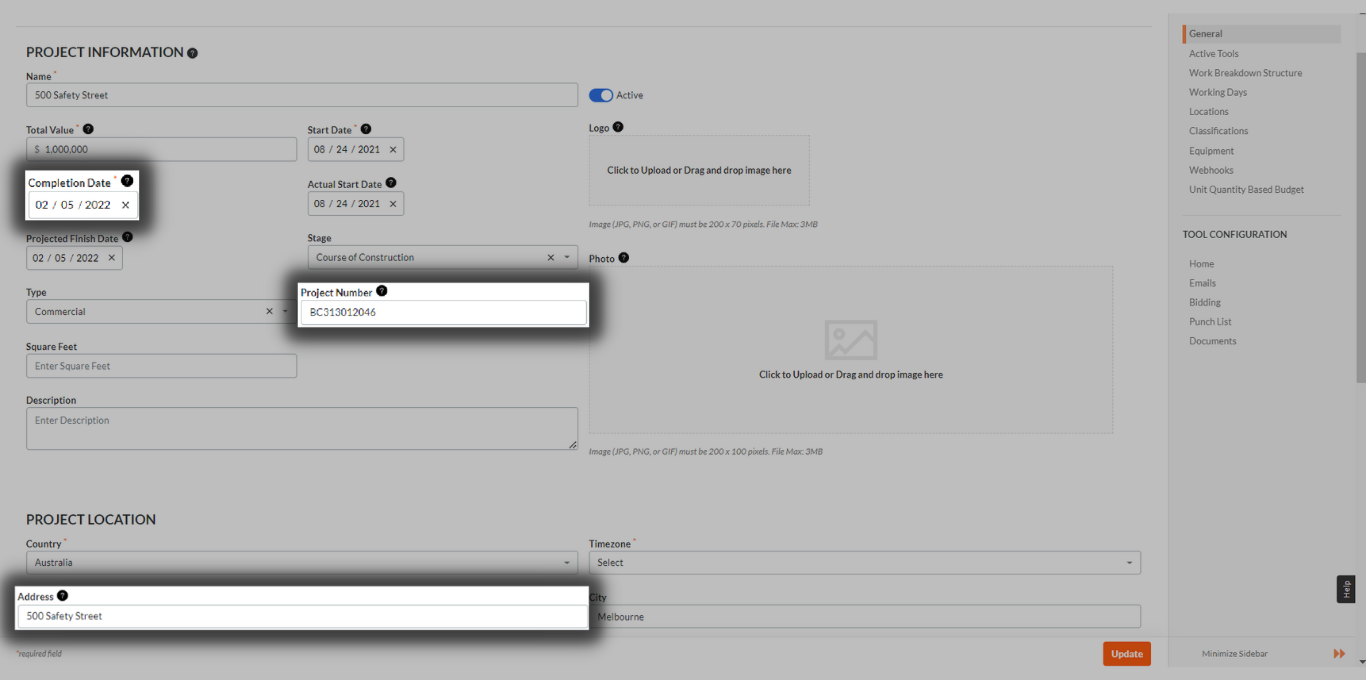Click the help icon next to Actual Start Date
1366x680 pixels.
pos(391,183)
